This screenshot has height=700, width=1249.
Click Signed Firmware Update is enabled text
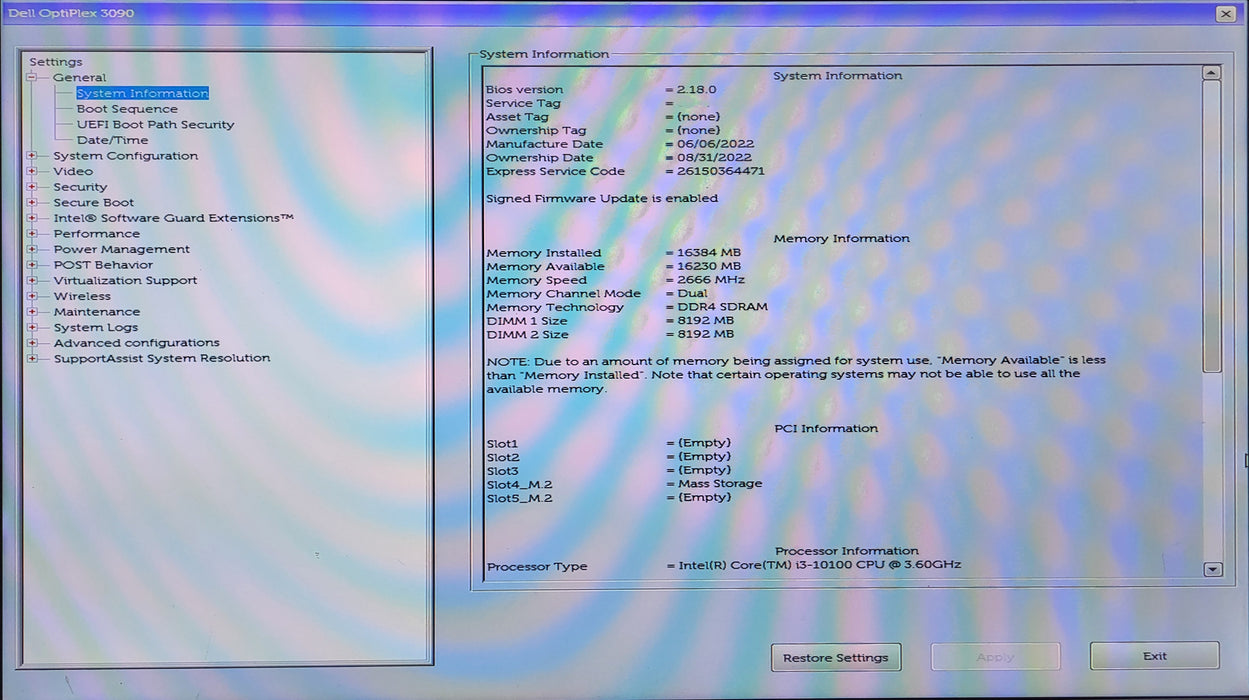pyautogui.click(x=602, y=199)
